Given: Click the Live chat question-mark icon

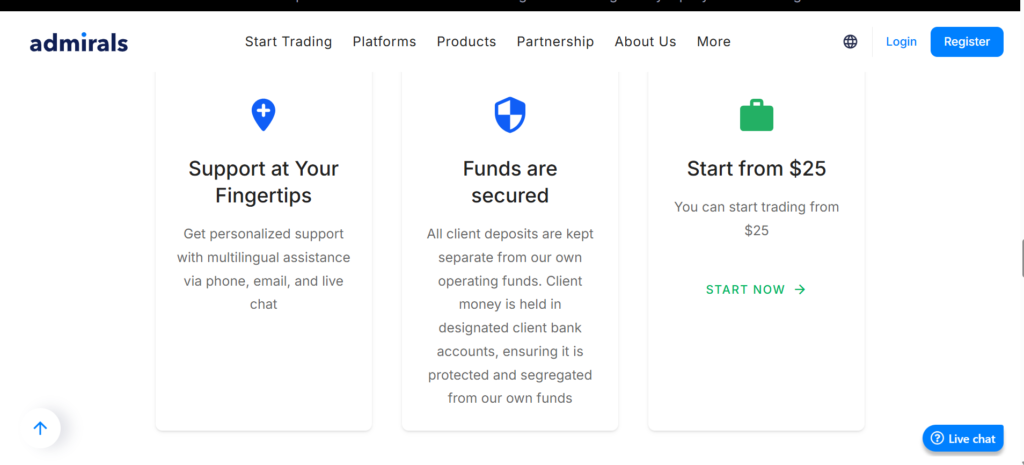Looking at the screenshot, I should click(x=937, y=438).
